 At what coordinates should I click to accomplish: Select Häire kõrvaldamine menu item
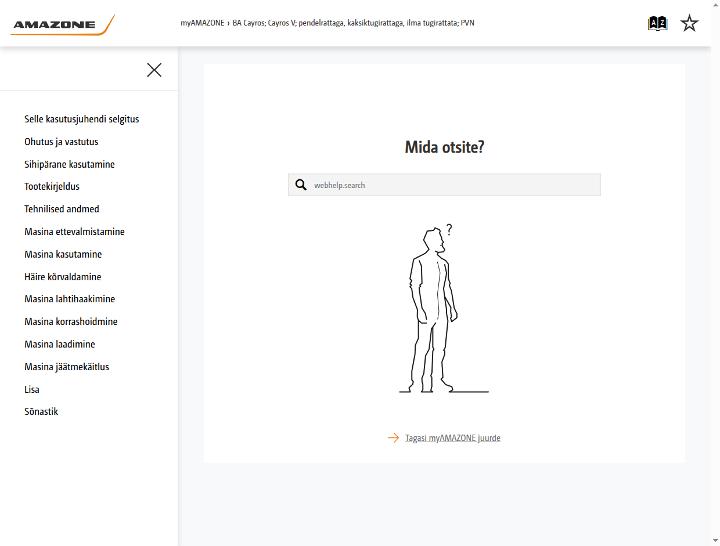(62, 276)
